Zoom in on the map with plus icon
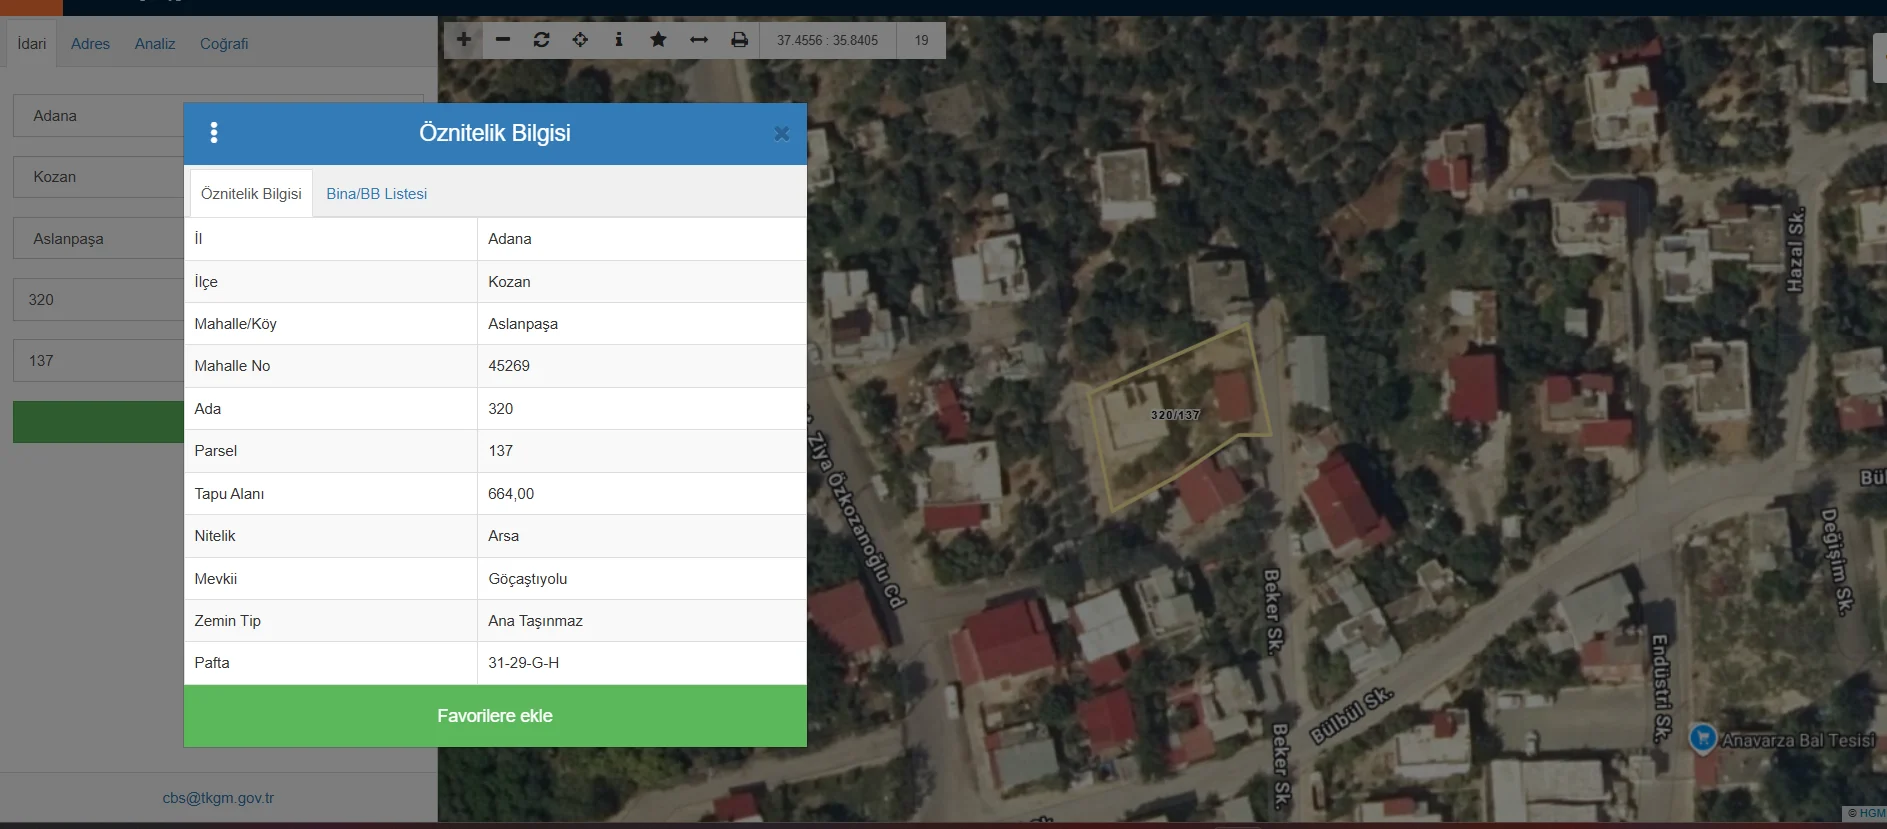The width and height of the screenshot is (1887, 829). click(x=463, y=40)
